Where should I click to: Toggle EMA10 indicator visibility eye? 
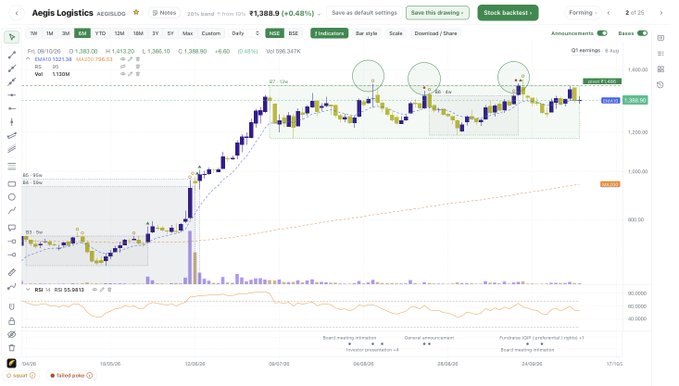click(123, 59)
